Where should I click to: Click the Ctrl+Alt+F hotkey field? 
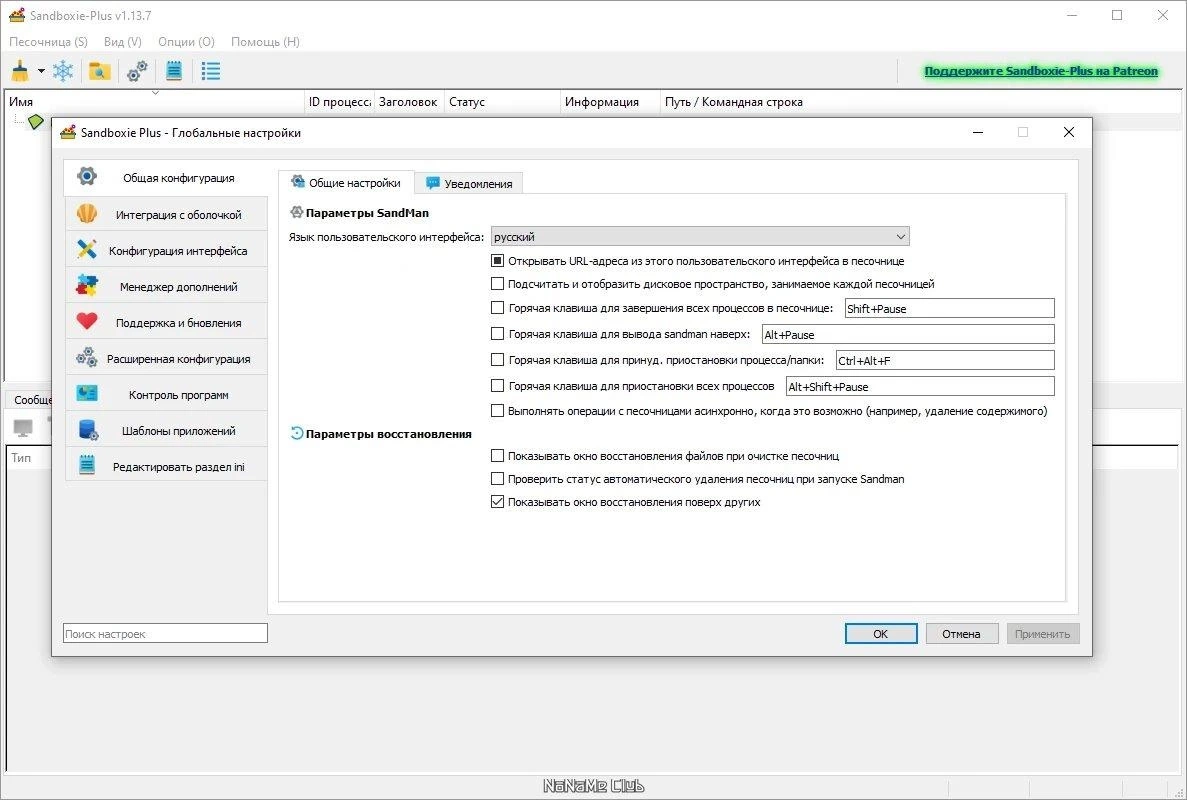pos(945,360)
